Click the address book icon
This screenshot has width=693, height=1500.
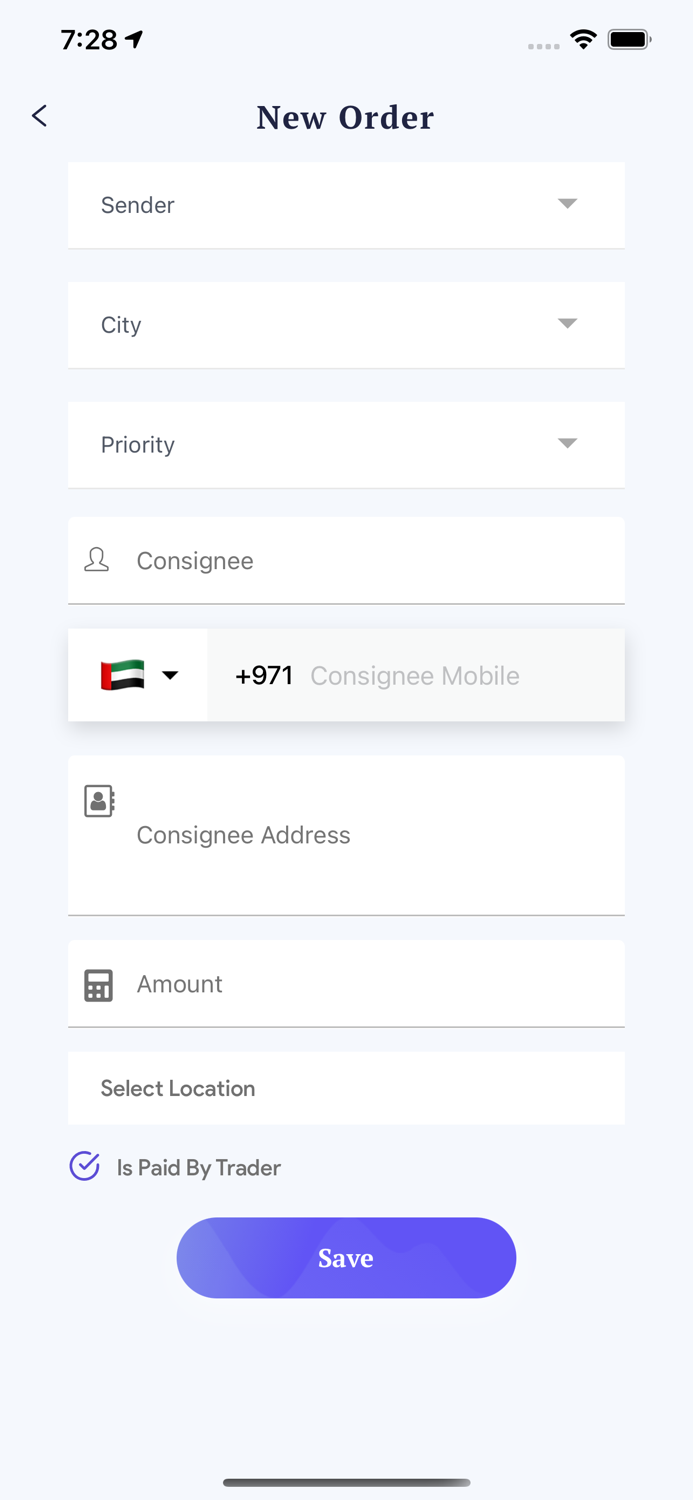pyautogui.click(x=99, y=801)
